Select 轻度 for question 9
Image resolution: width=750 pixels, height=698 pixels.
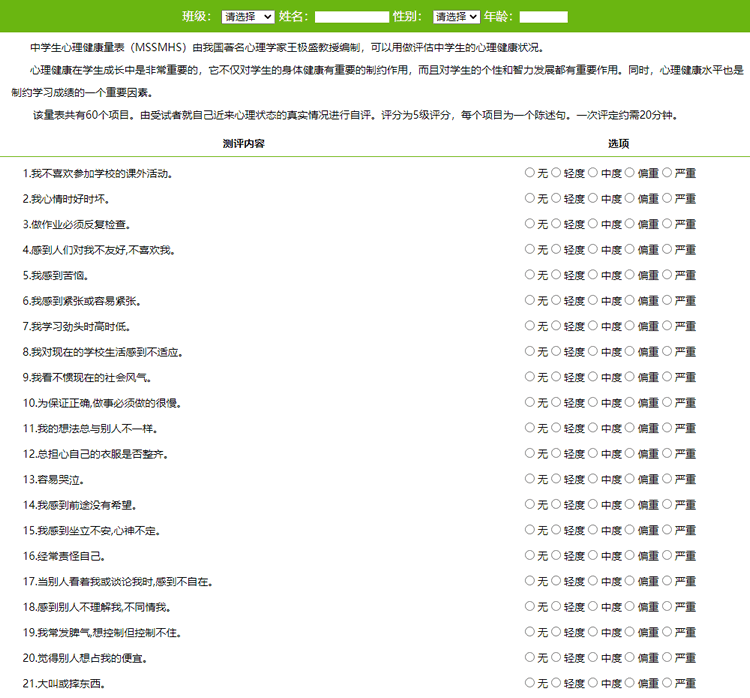(556, 377)
